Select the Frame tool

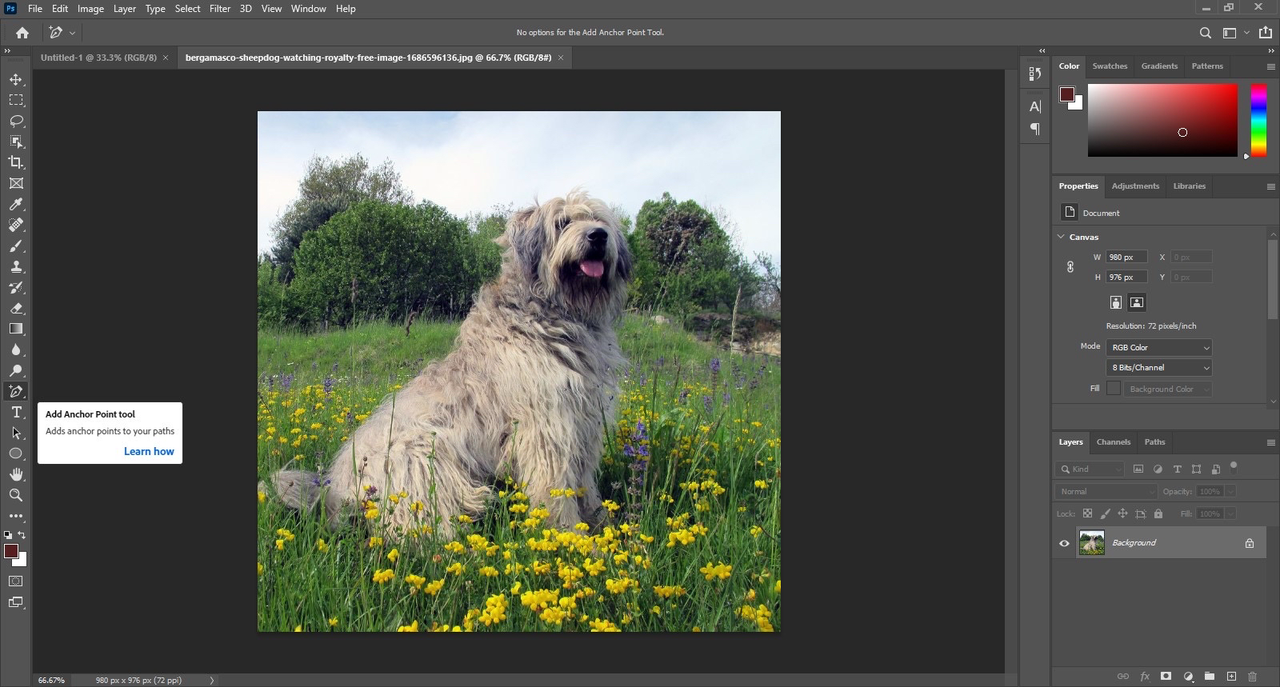tap(16, 183)
